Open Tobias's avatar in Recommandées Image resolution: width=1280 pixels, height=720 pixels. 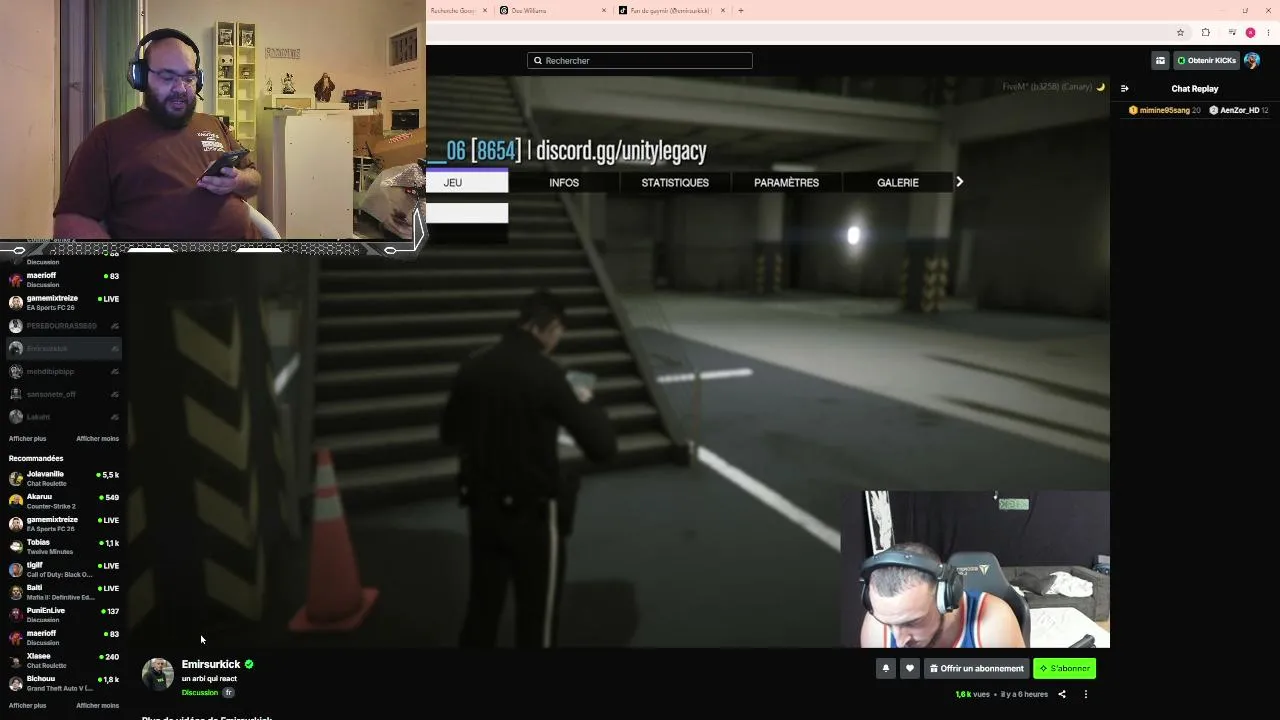[x=16, y=546]
